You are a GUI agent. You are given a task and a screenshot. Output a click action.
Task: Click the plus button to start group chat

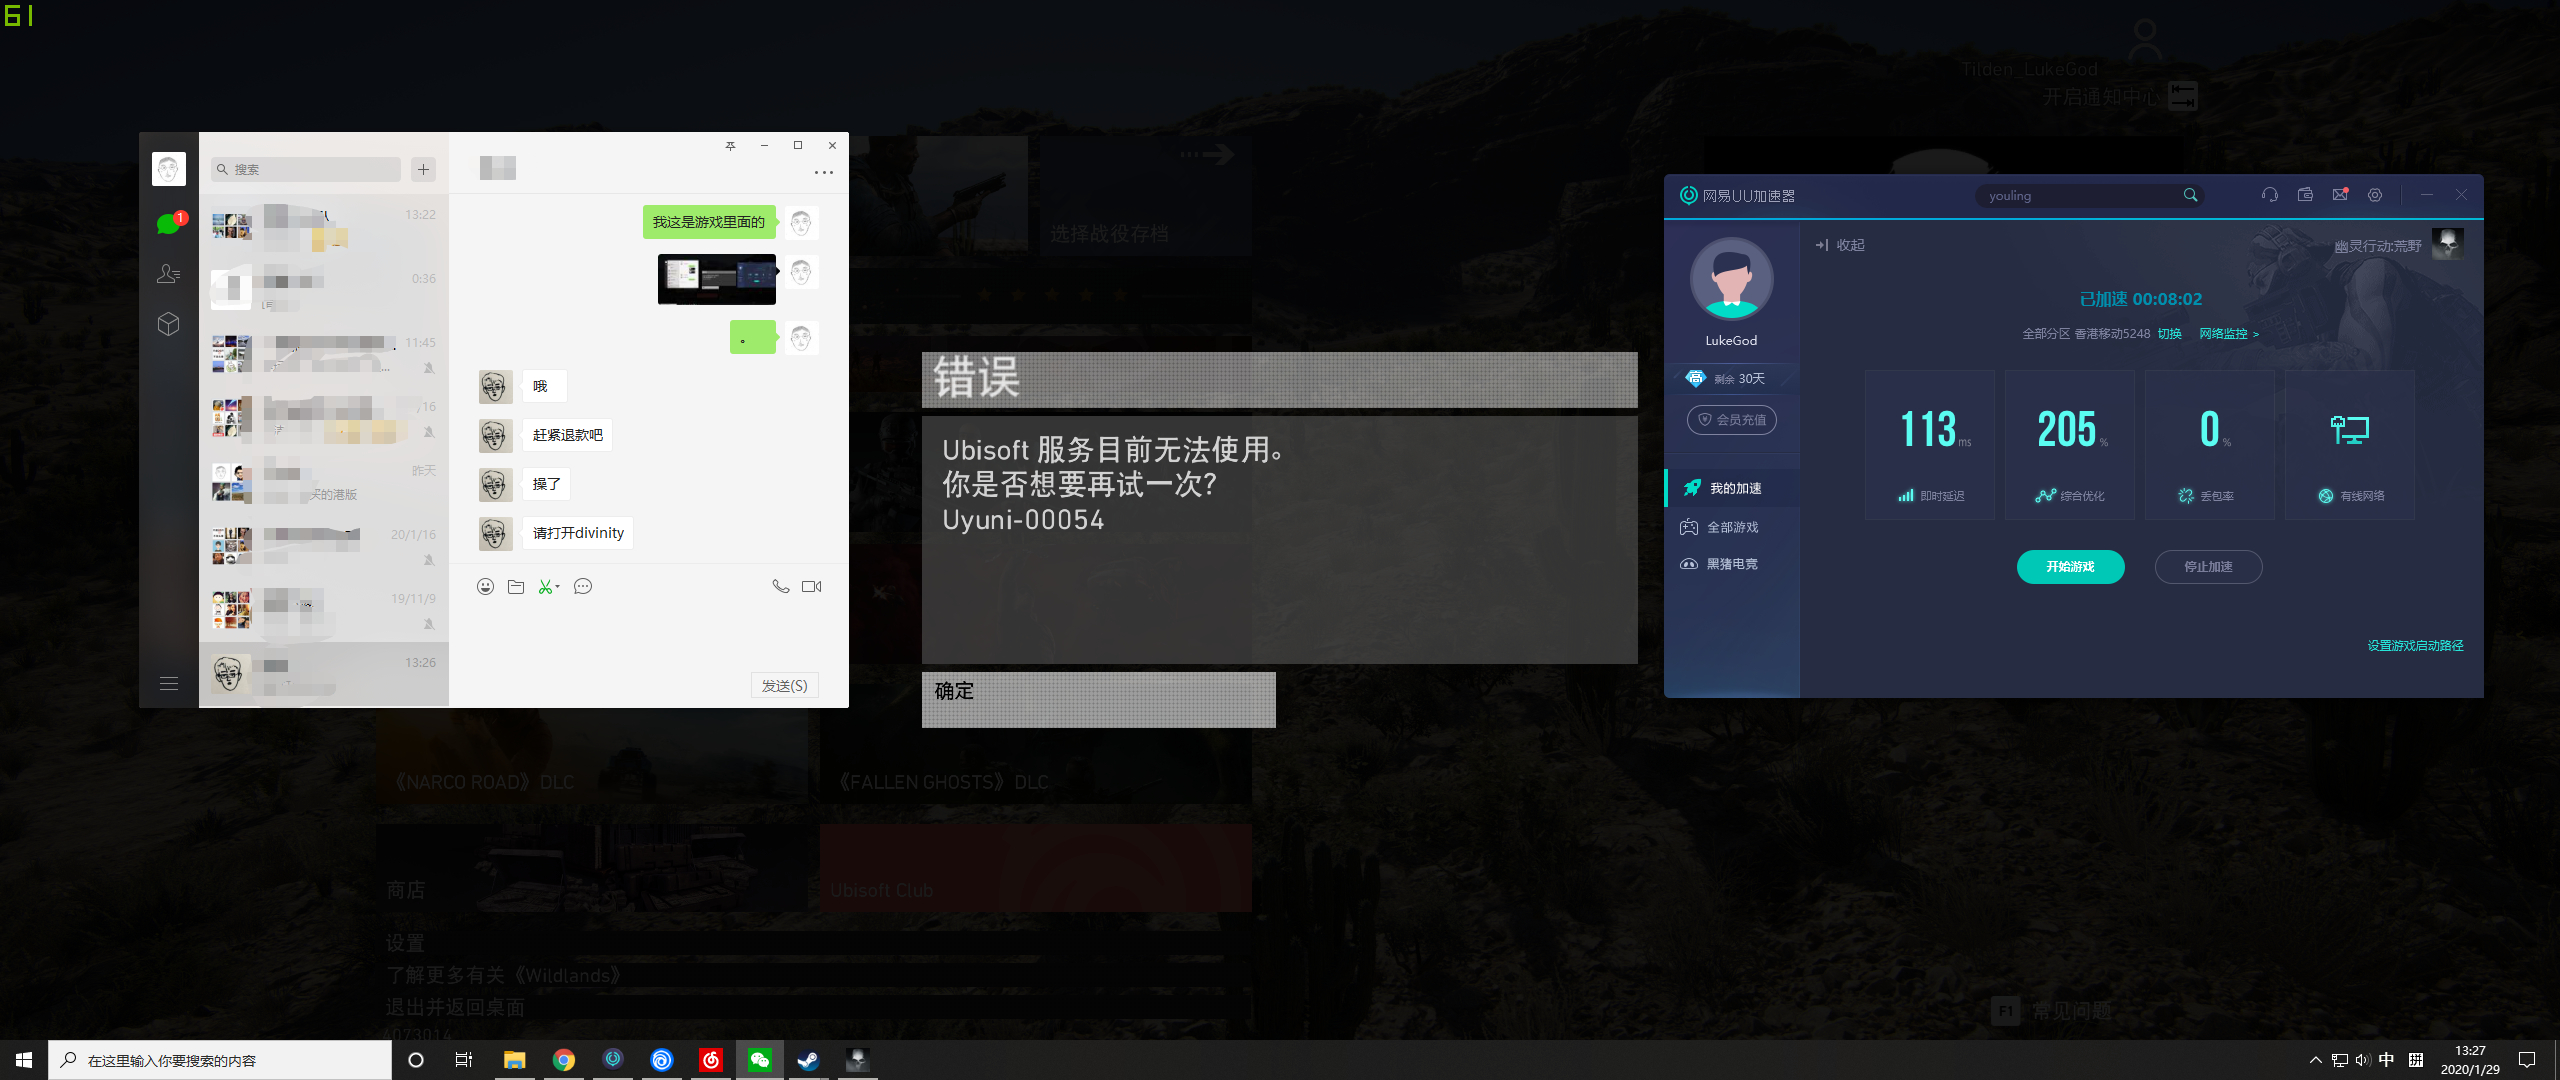coord(423,170)
